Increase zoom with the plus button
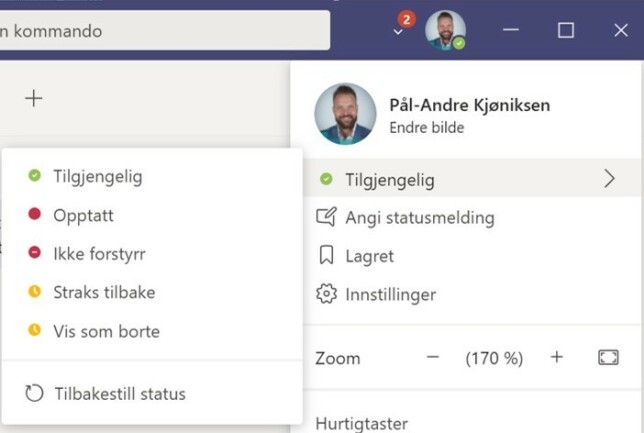Viewport: 644px width, 433px height. (x=557, y=357)
